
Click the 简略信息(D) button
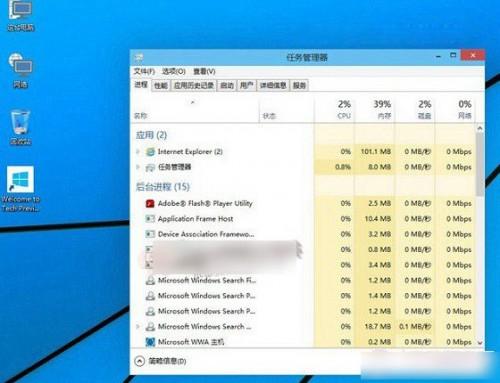click(161, 361)
